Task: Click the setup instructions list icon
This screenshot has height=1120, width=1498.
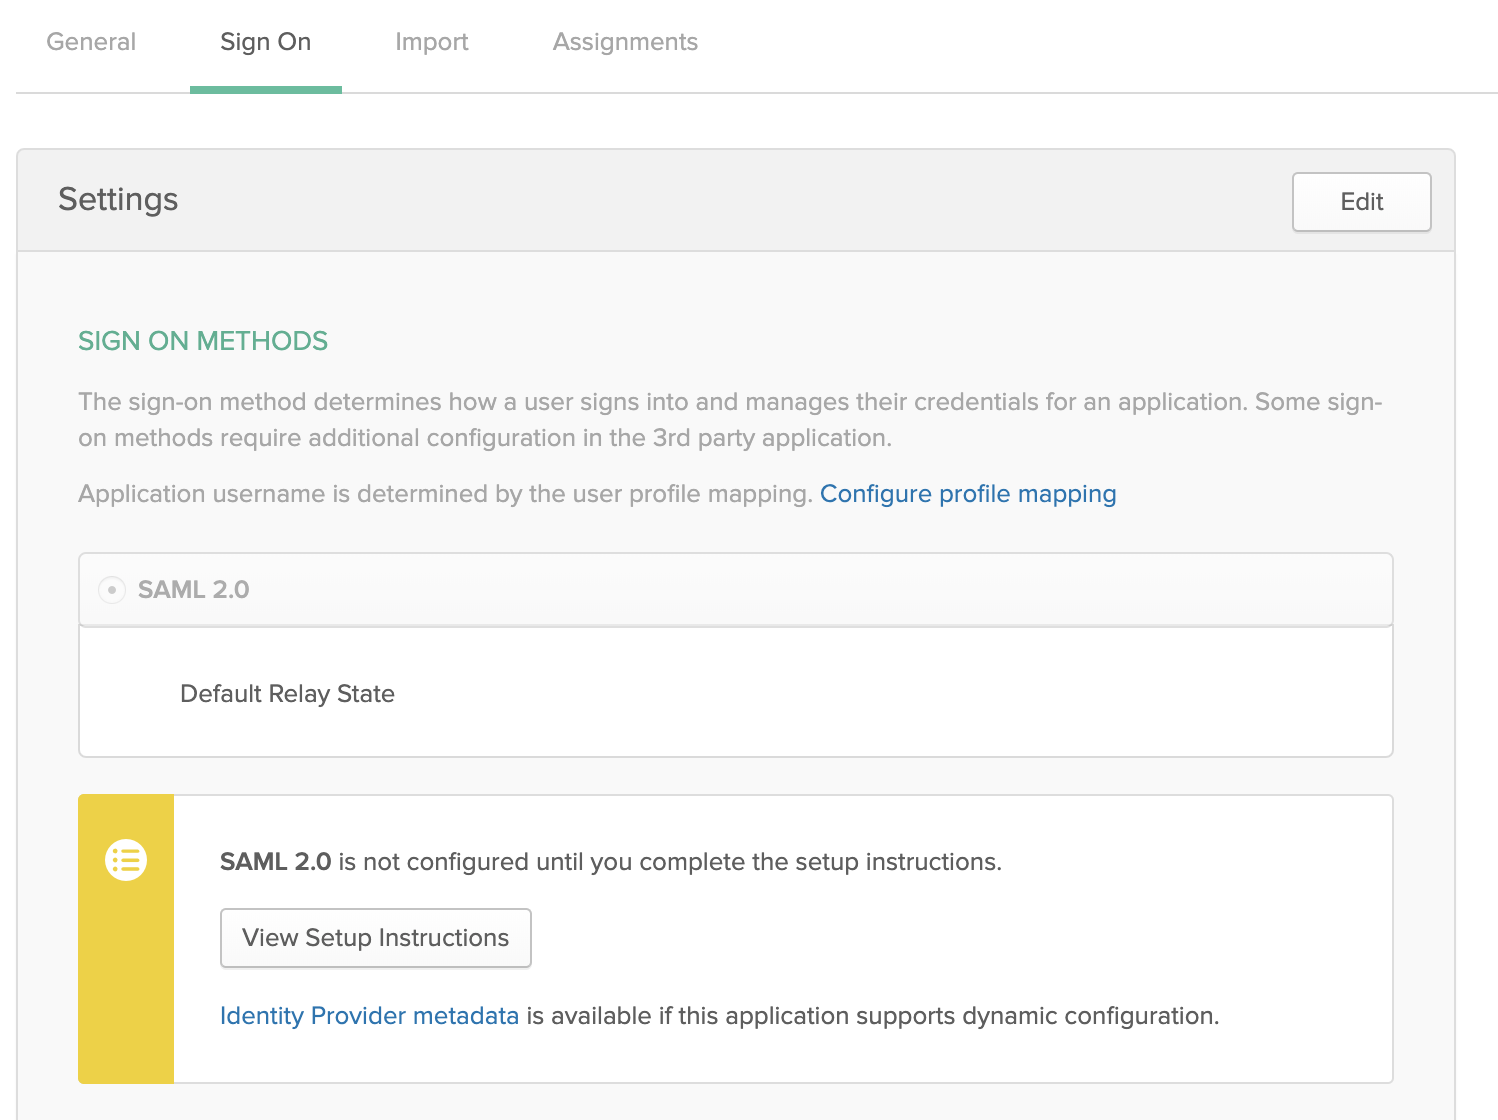Action: point(126,860)
